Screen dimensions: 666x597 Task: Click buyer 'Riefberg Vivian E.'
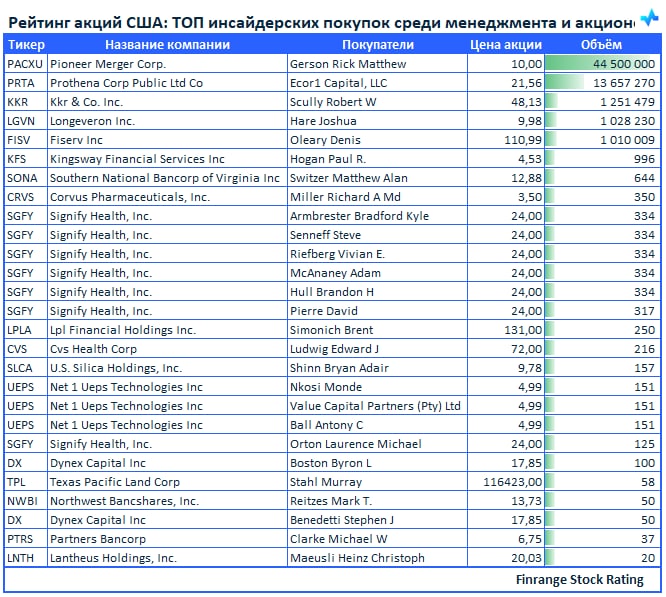337,254
